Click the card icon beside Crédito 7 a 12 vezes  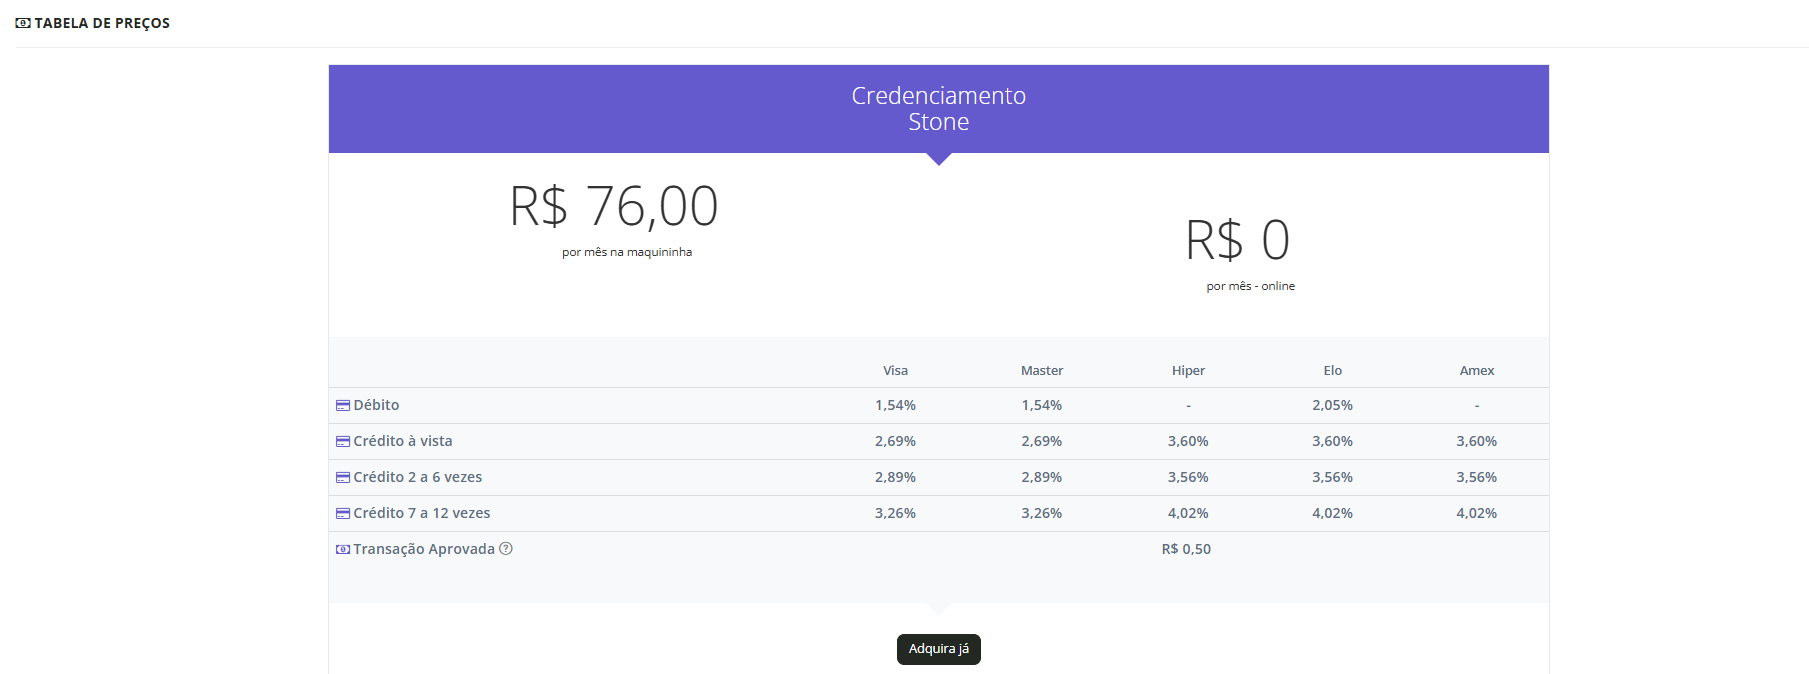pyautogui.click(x=343, y=513)
